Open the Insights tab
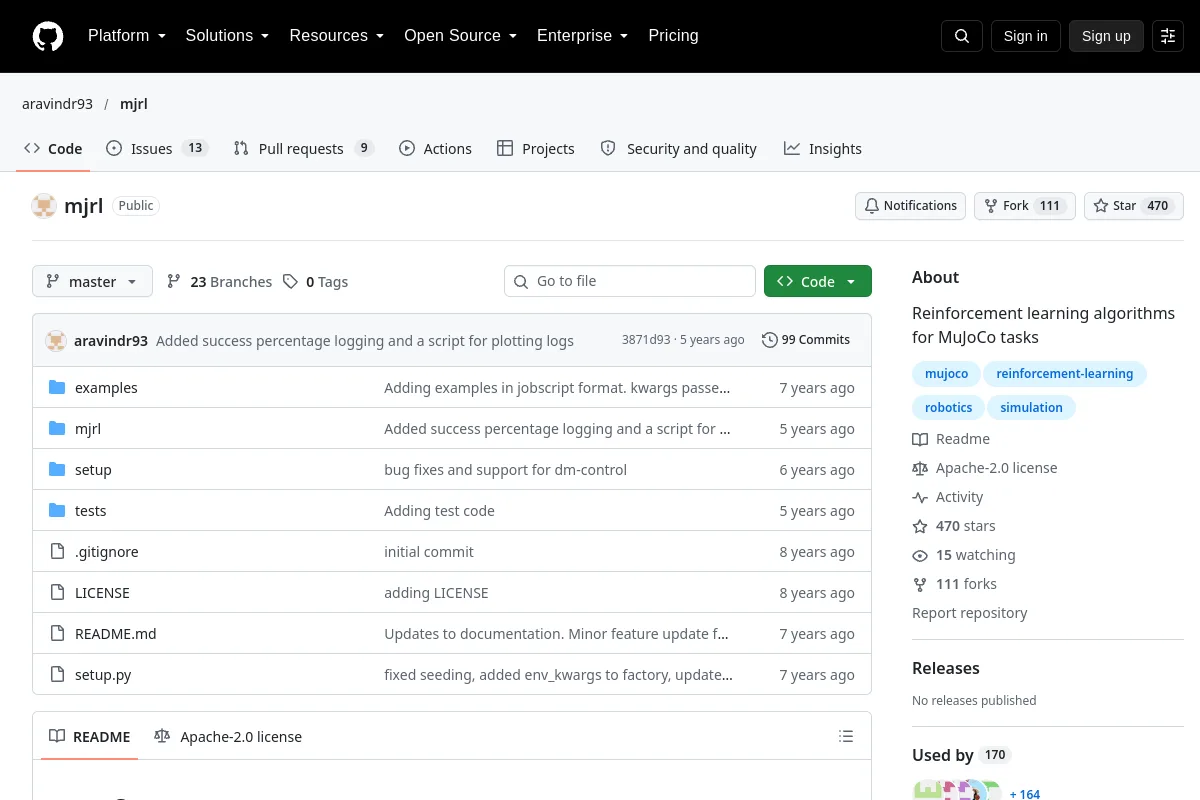This screenshot has height=800, width=1200. point(823,148)
